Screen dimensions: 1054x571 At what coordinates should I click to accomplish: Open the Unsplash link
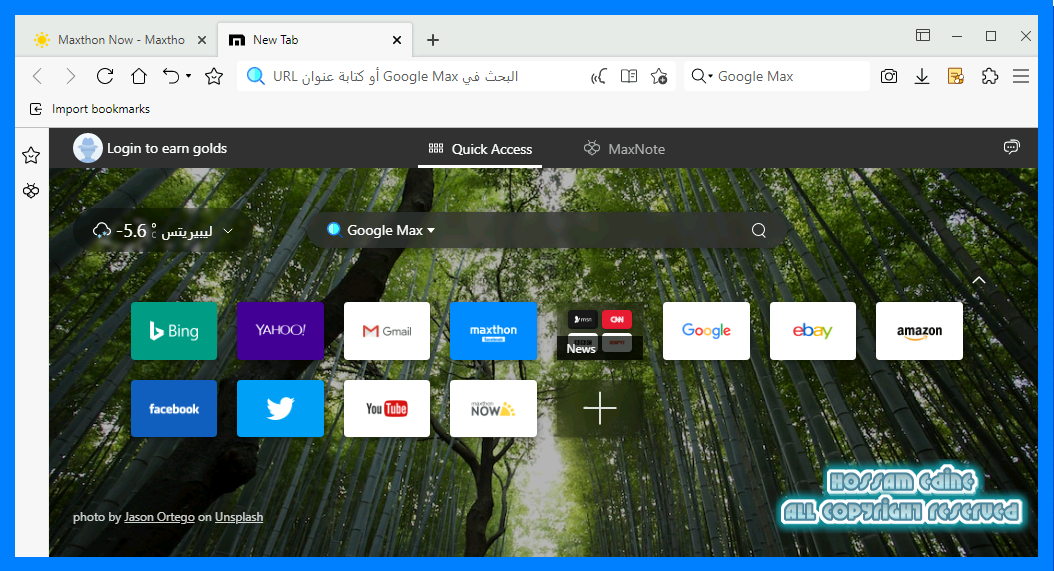click(x=239, y=517)
